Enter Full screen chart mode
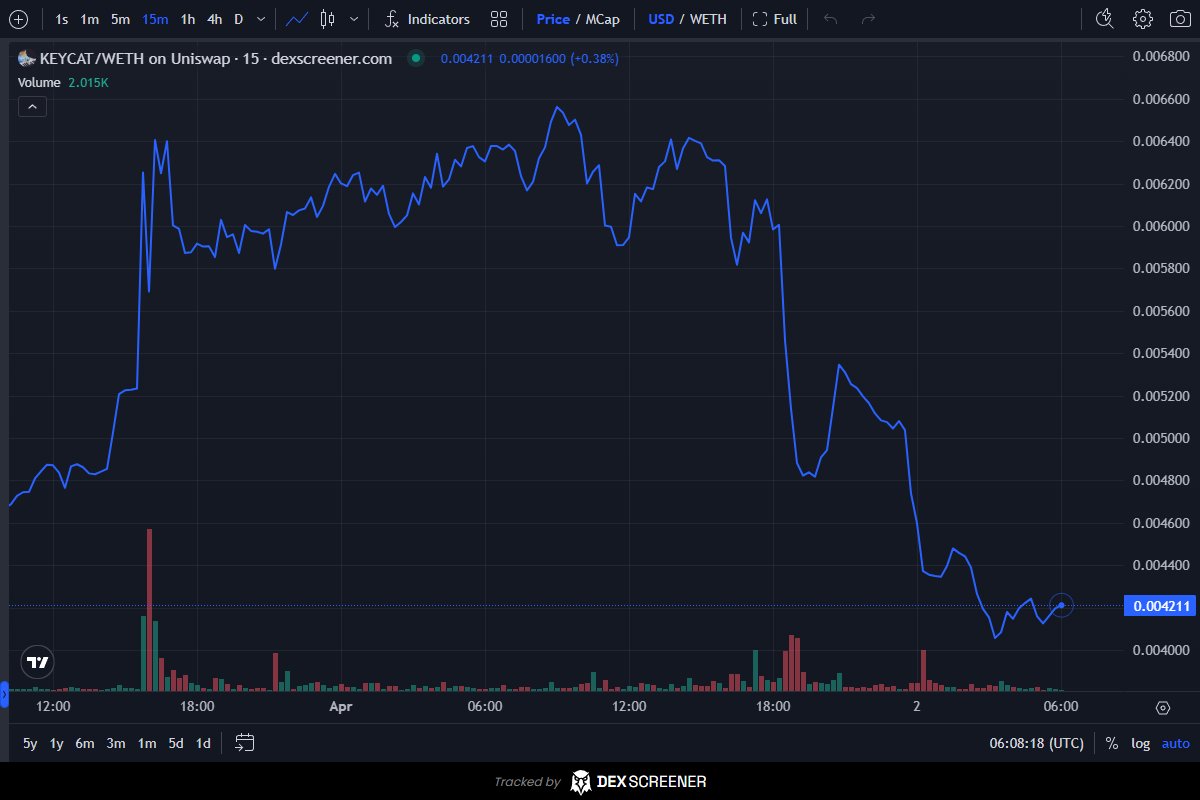 [775, 19]
